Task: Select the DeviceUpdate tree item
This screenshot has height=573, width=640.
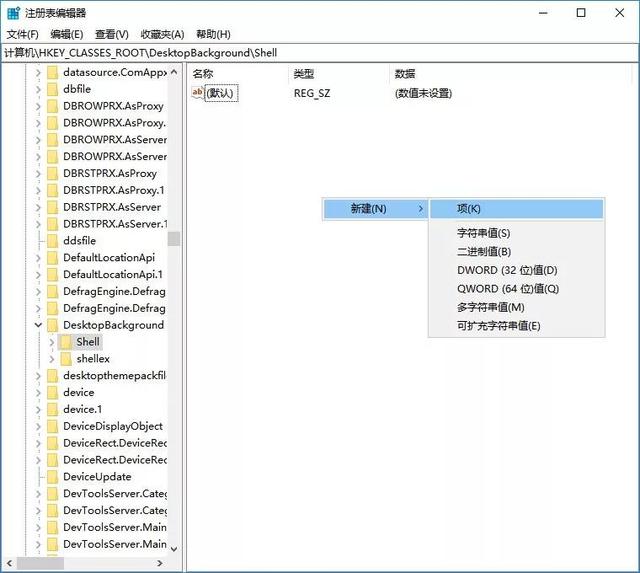Action: [97, 477]
